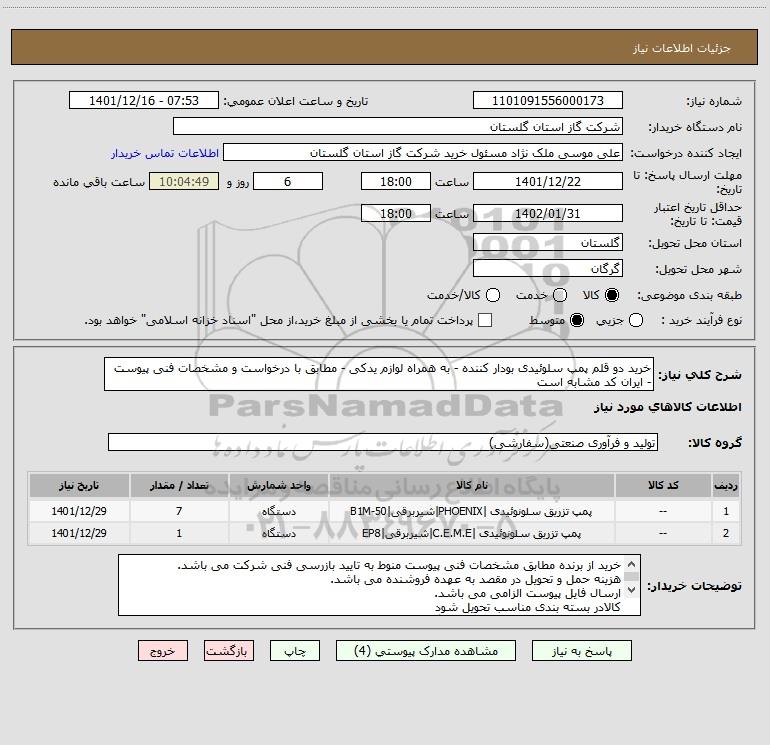Click the delivery city field گرگان
The width and height of the screenshot is (770, 745).
(x=548, y=268)
